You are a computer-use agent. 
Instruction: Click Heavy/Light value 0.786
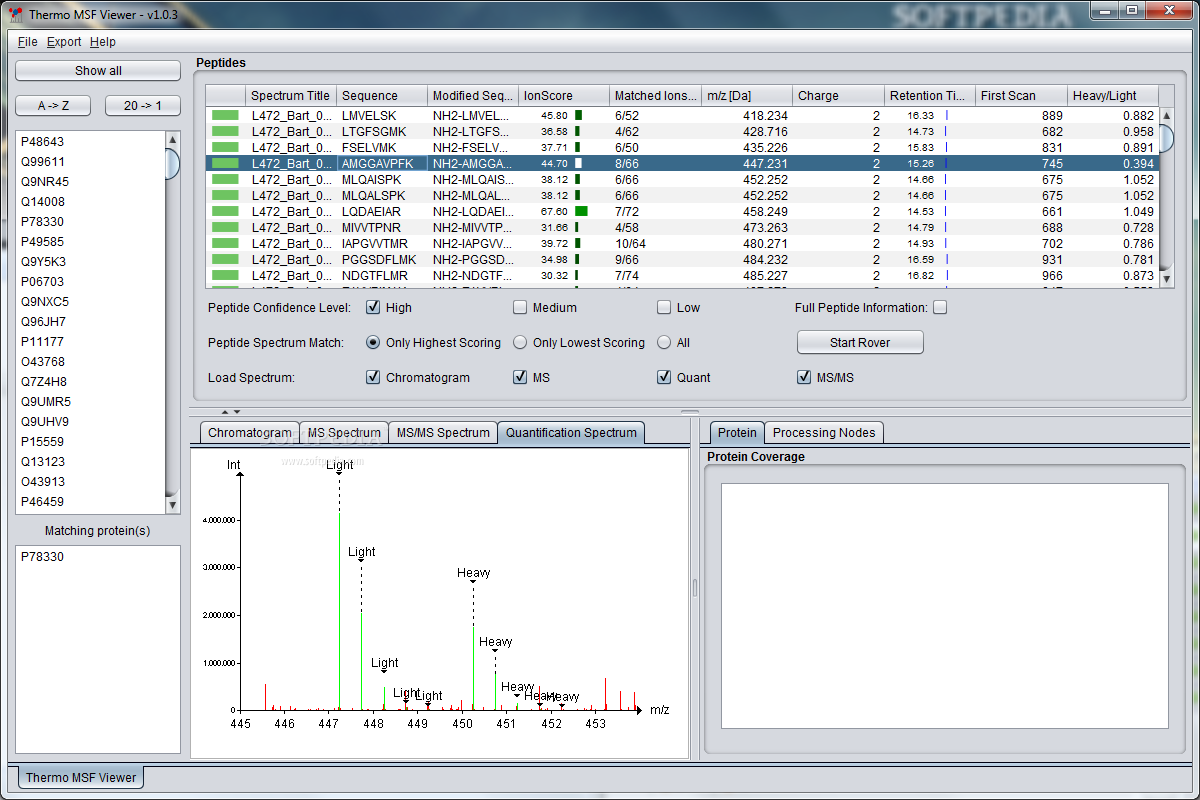[1138, 243]
